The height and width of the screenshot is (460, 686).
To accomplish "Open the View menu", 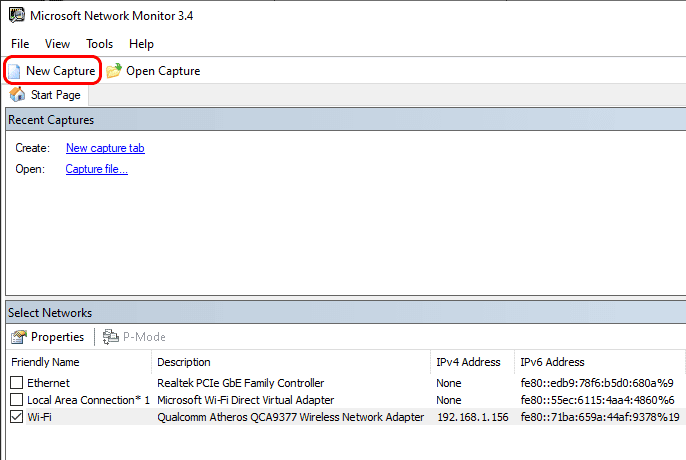I will point(57,44).
